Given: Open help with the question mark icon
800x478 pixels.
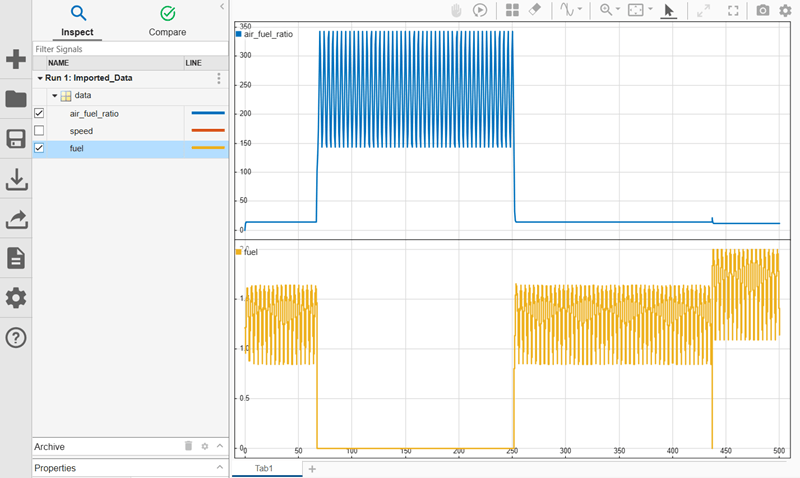Looking at the screenshot, I should (x=16, y=338).
